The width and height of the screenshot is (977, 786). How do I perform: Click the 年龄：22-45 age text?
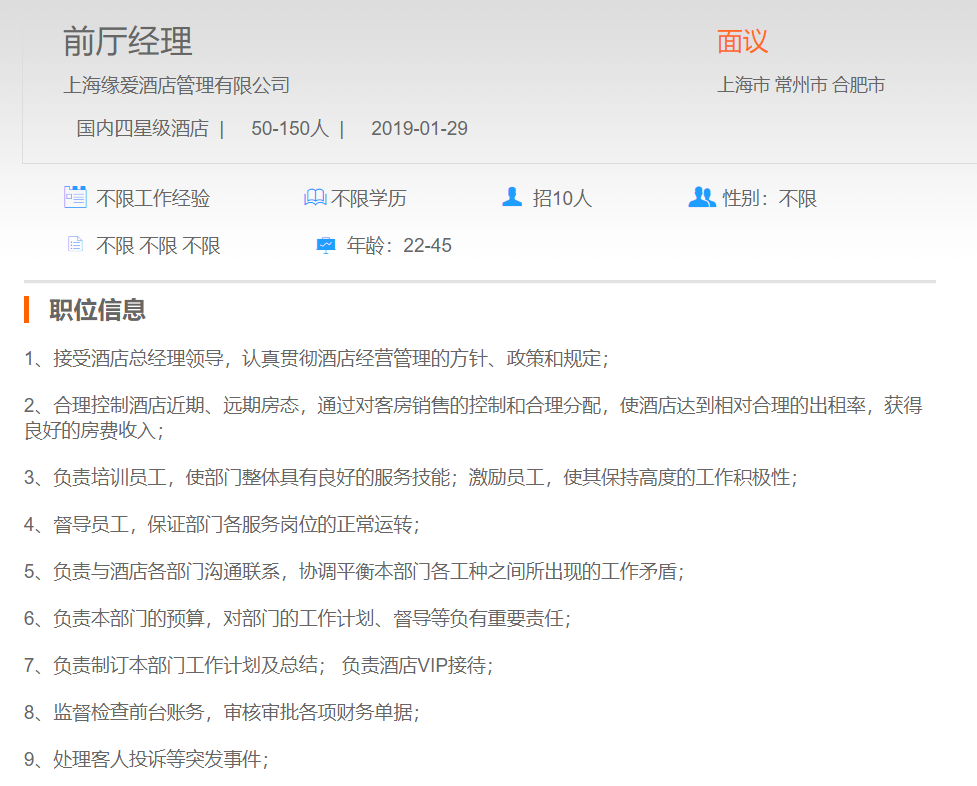tap(399, 245)
